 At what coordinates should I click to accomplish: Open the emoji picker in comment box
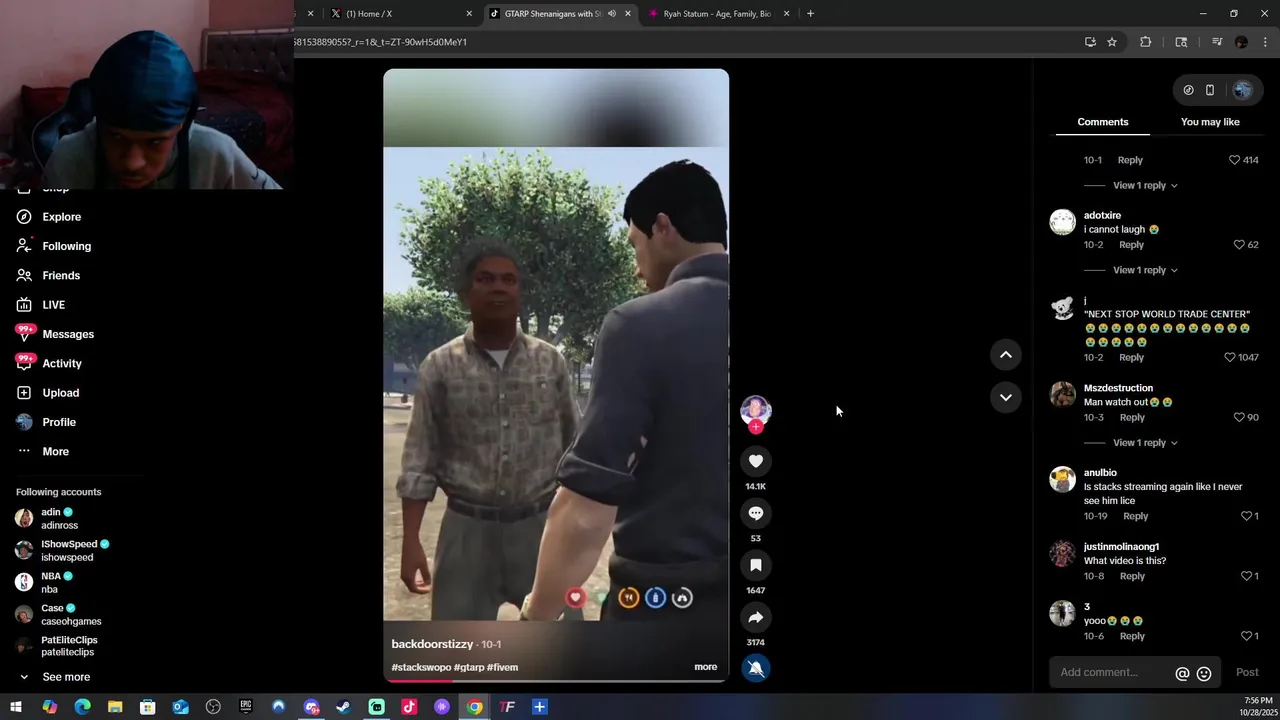click(x=1204, y=674)
